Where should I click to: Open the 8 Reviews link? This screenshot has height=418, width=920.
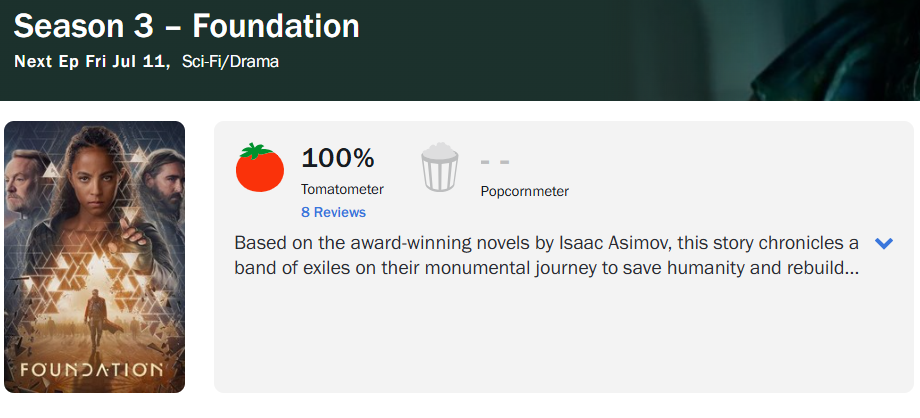[x=333, y=213]
